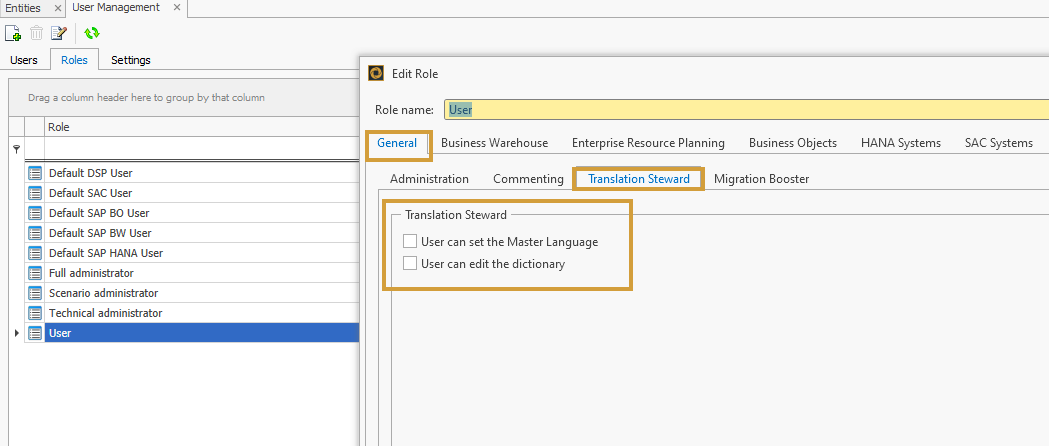Viewport: 1049px width, 446px height.
Task: Select the Technical administrator role row
Action: pyautogui.click(x=105, y=313)
